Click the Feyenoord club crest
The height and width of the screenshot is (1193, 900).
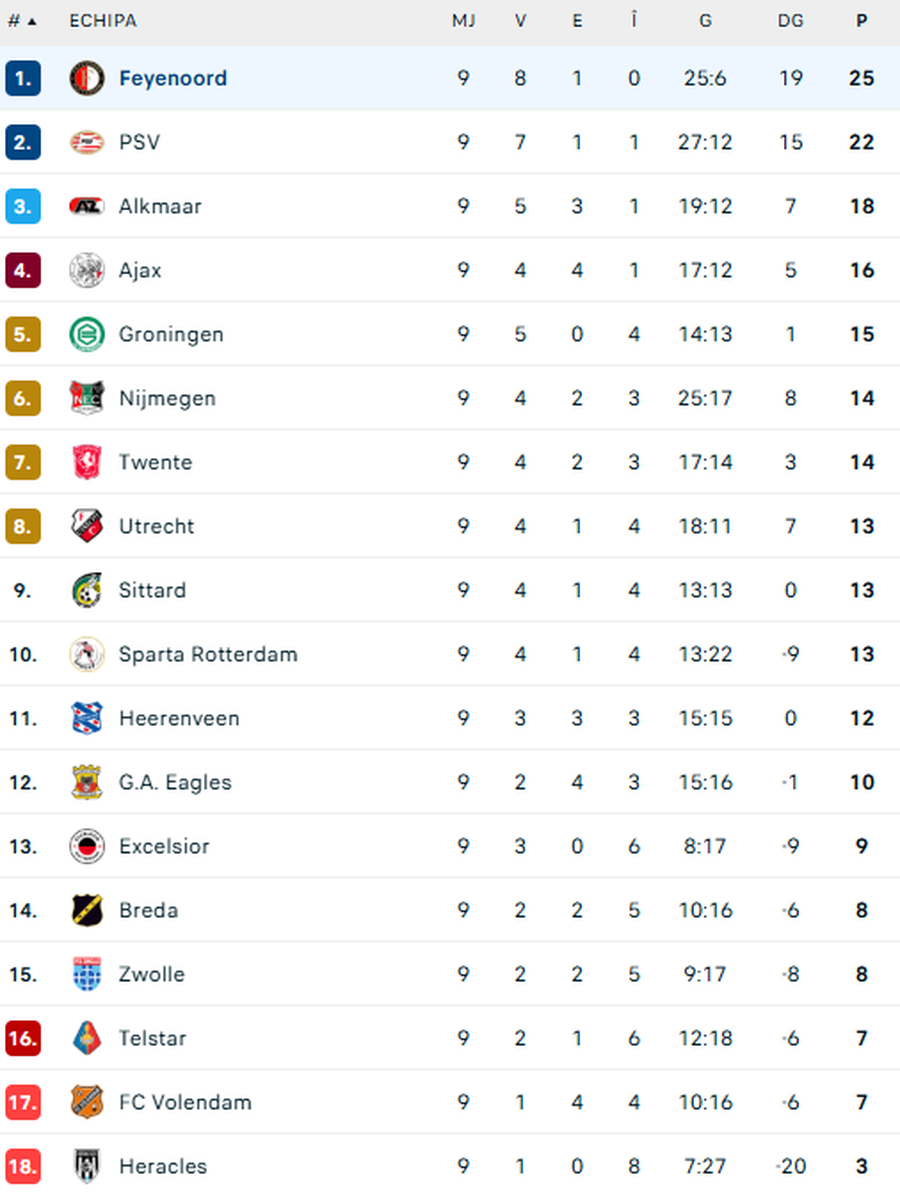[86, 78]
